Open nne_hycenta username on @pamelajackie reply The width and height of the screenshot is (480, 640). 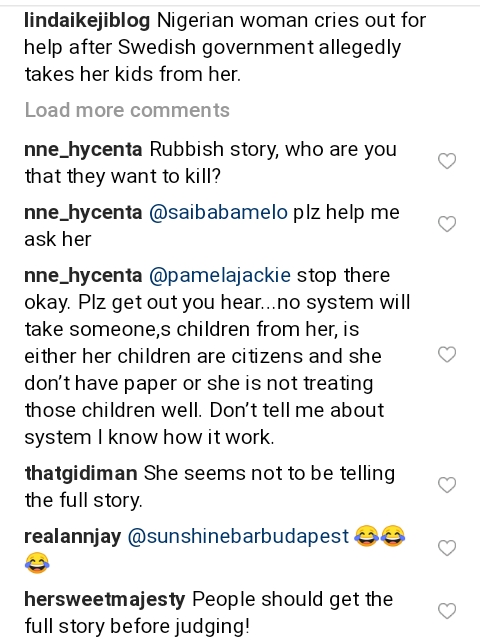(83, 276)
